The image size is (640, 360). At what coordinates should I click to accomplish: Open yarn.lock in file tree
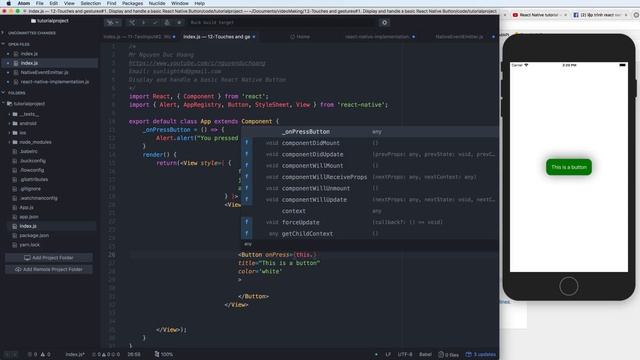[29, 245]
